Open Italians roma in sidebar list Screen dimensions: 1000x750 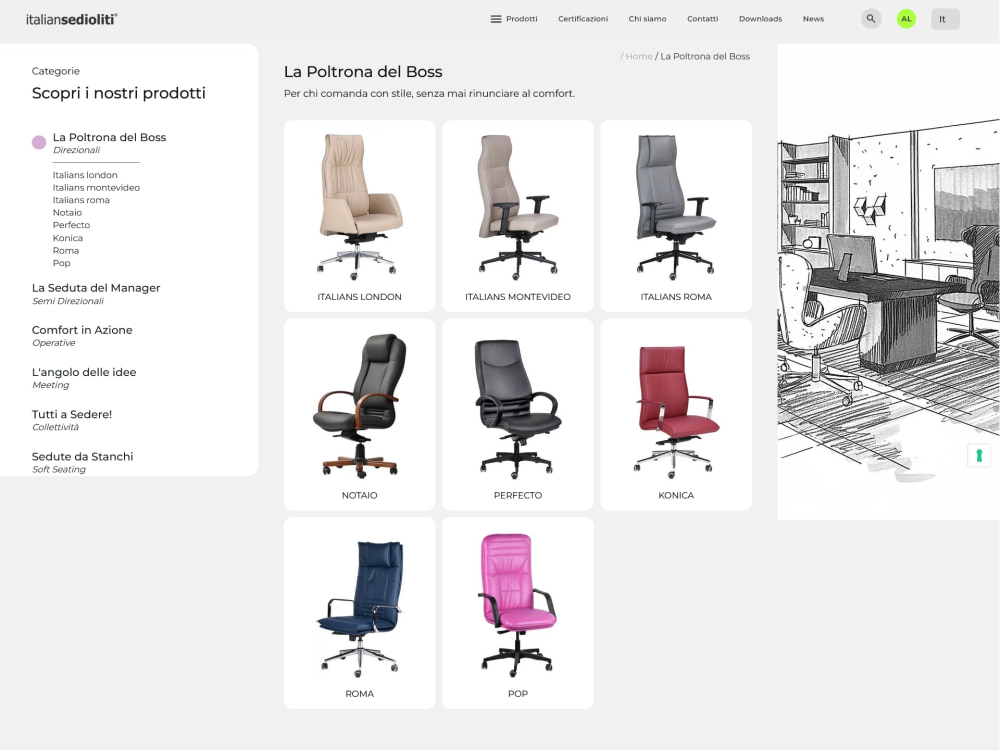[81, 200]
